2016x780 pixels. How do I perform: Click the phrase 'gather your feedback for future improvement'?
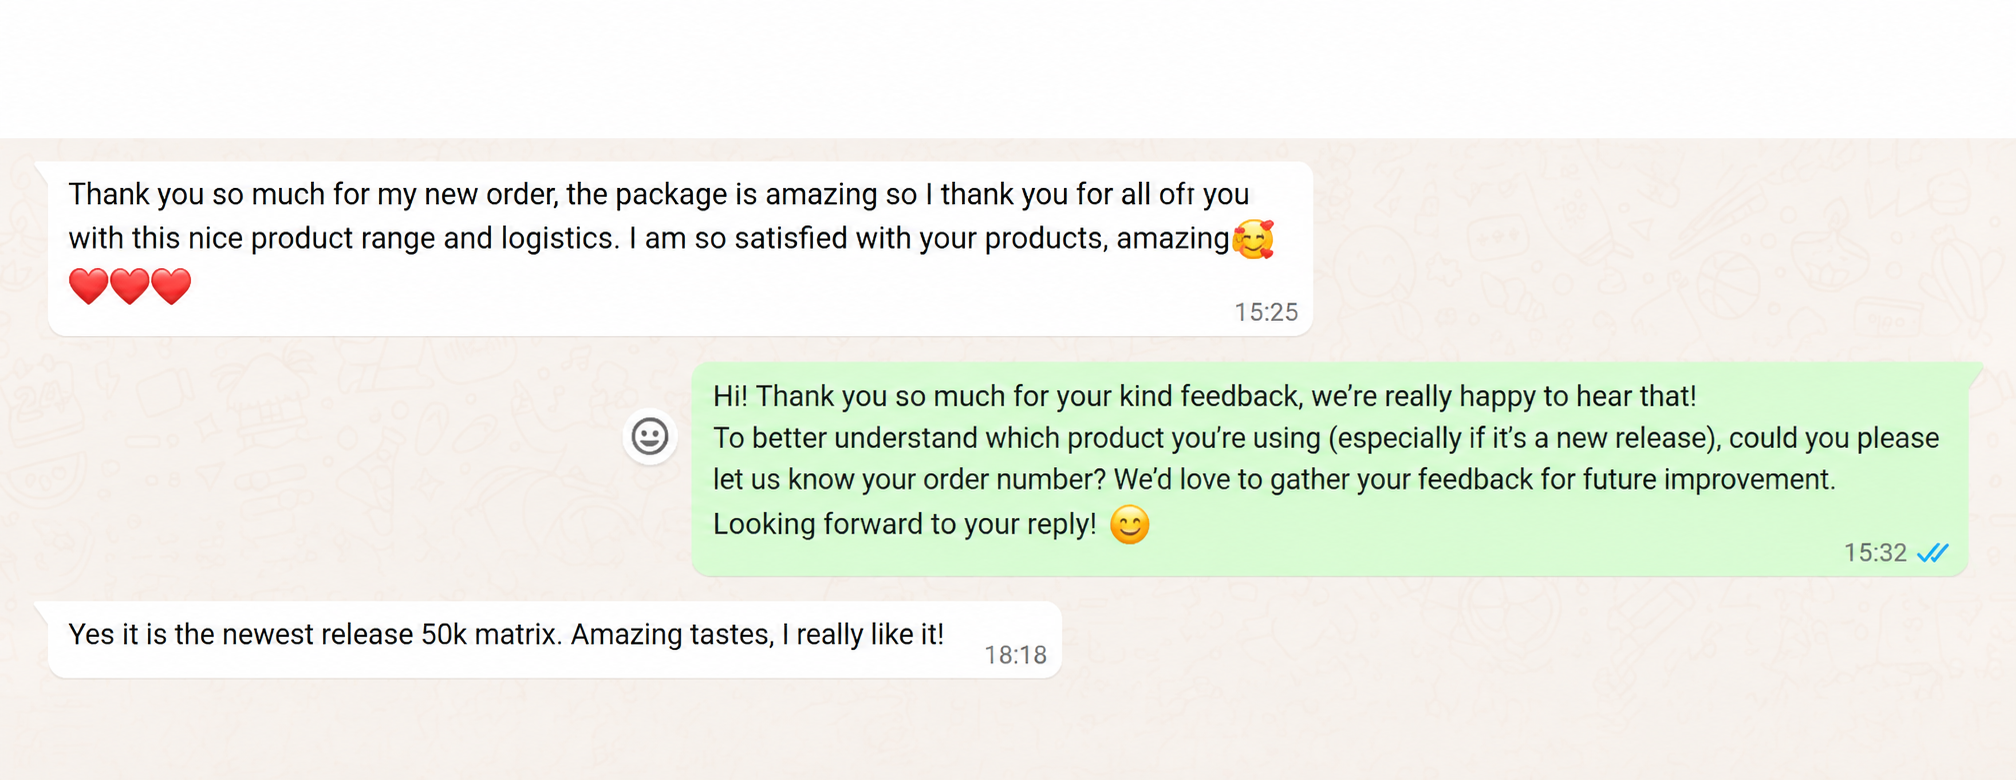[x=1553, y=480]
